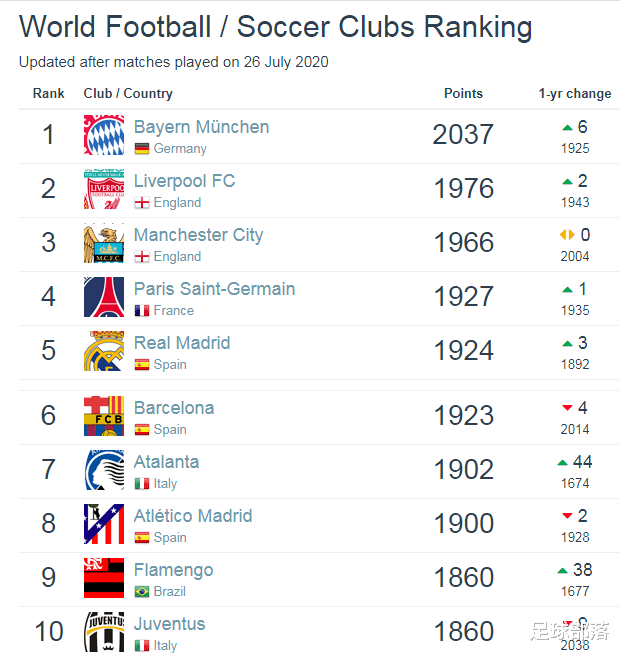The width and height of the screenshot is (620, 654).
Task: Click the Liverpool FC club crest
Action: coord(104,189)
